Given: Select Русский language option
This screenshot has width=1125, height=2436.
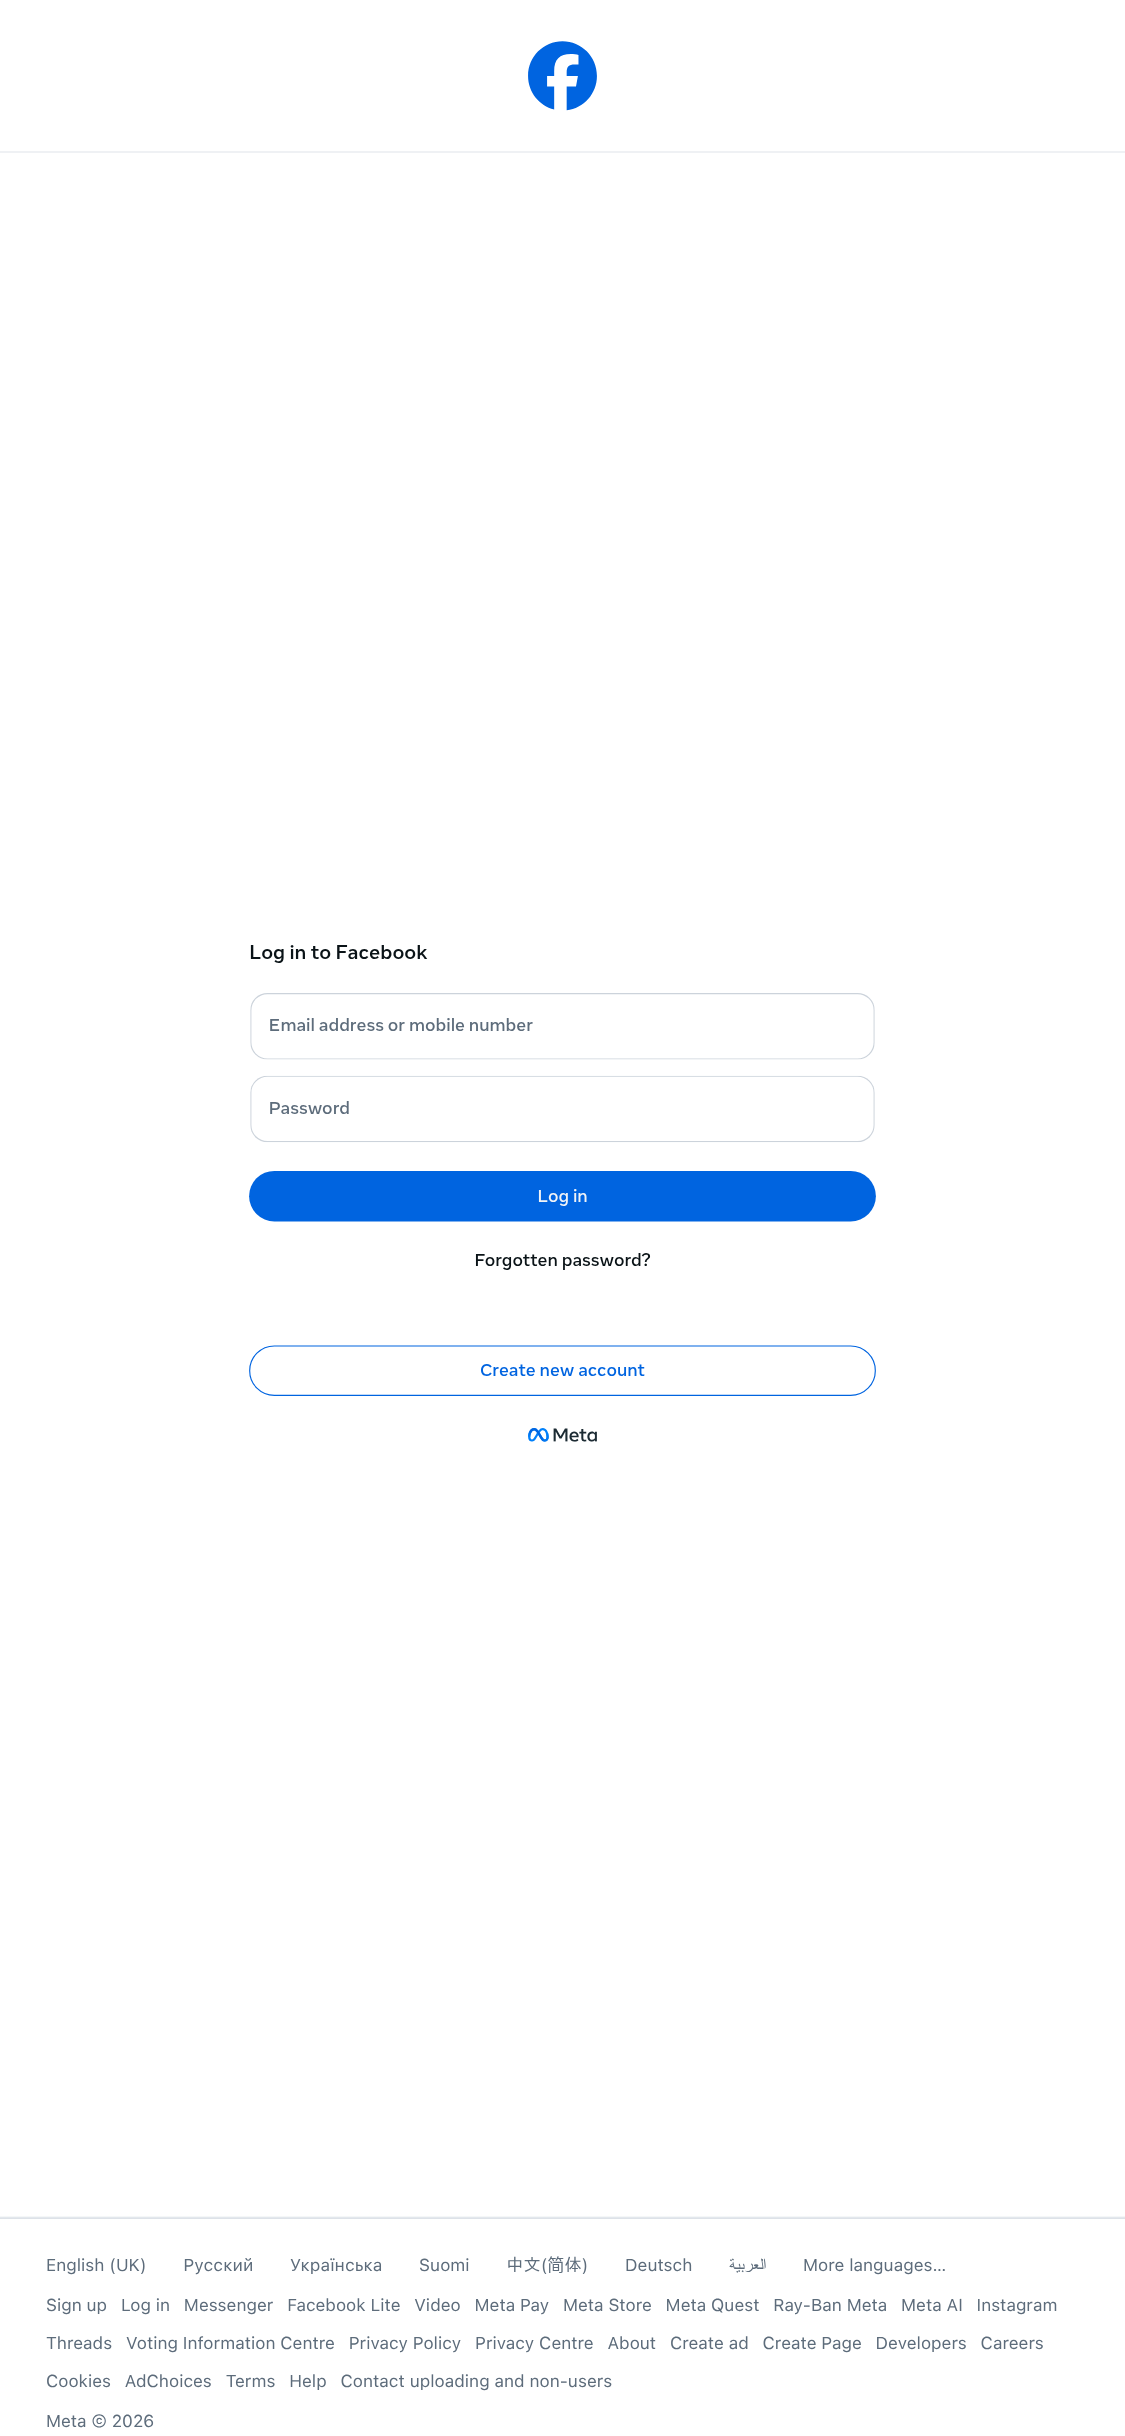Looking at the screenshot, I should [x=218, y=2265].
